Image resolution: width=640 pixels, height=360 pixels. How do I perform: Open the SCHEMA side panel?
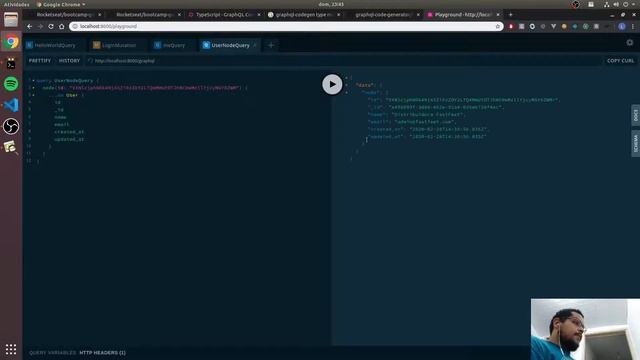coord(636,143)
